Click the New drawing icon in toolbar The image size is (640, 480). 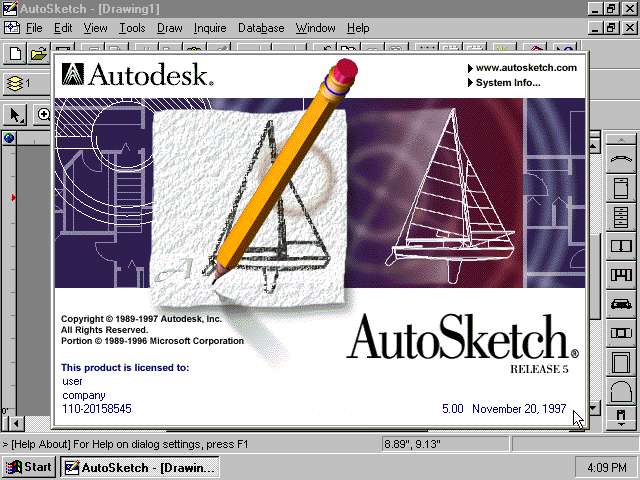[x=15, y=54]
